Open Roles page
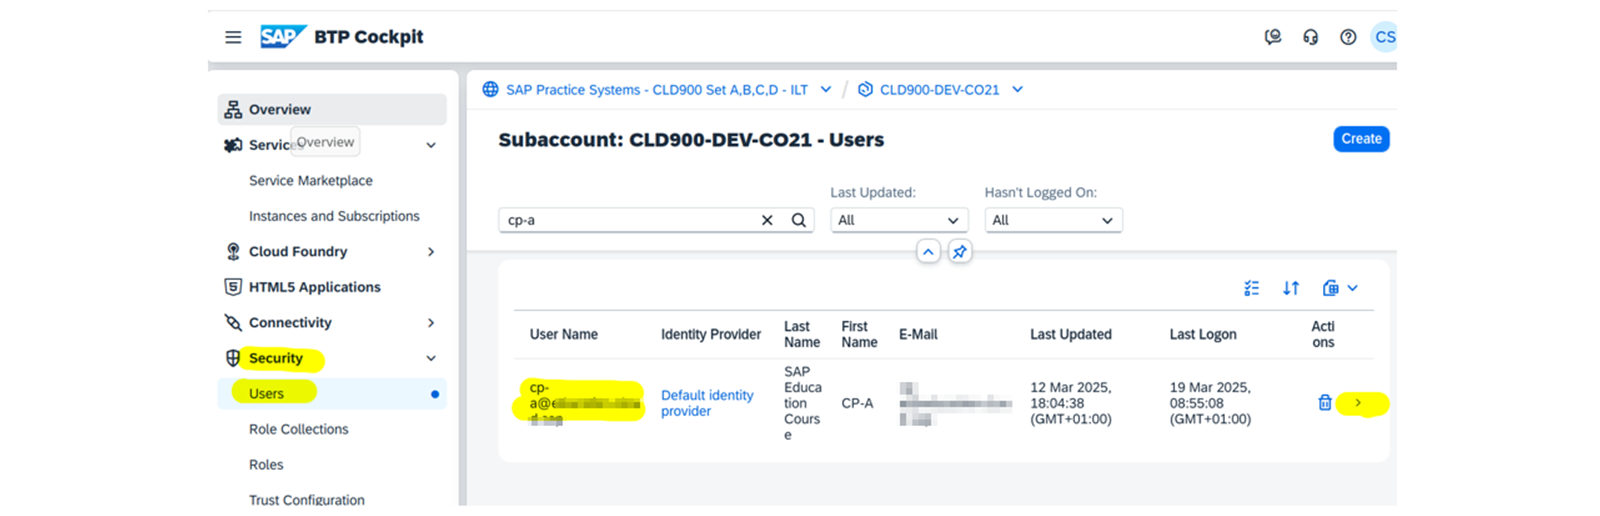Viewport: 1600px width, 516px height. point(266,464)
